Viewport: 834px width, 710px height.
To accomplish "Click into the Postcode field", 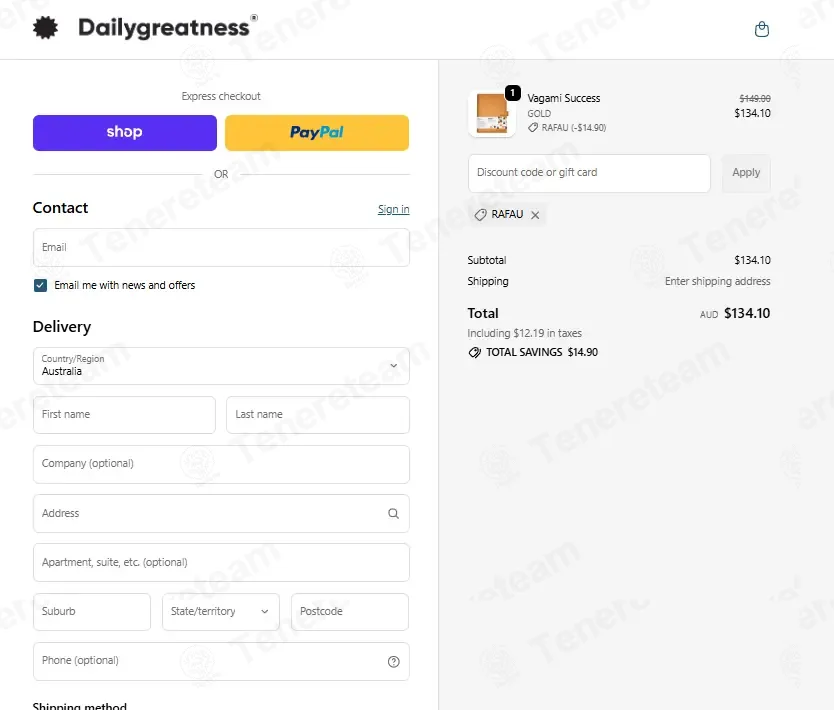I will pos(350,612).
